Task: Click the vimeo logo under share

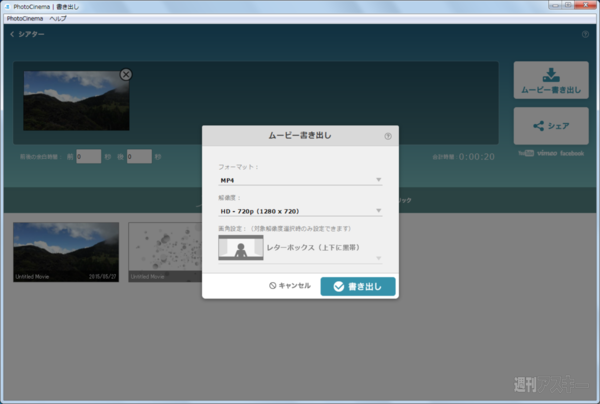Action: [547, 153]
